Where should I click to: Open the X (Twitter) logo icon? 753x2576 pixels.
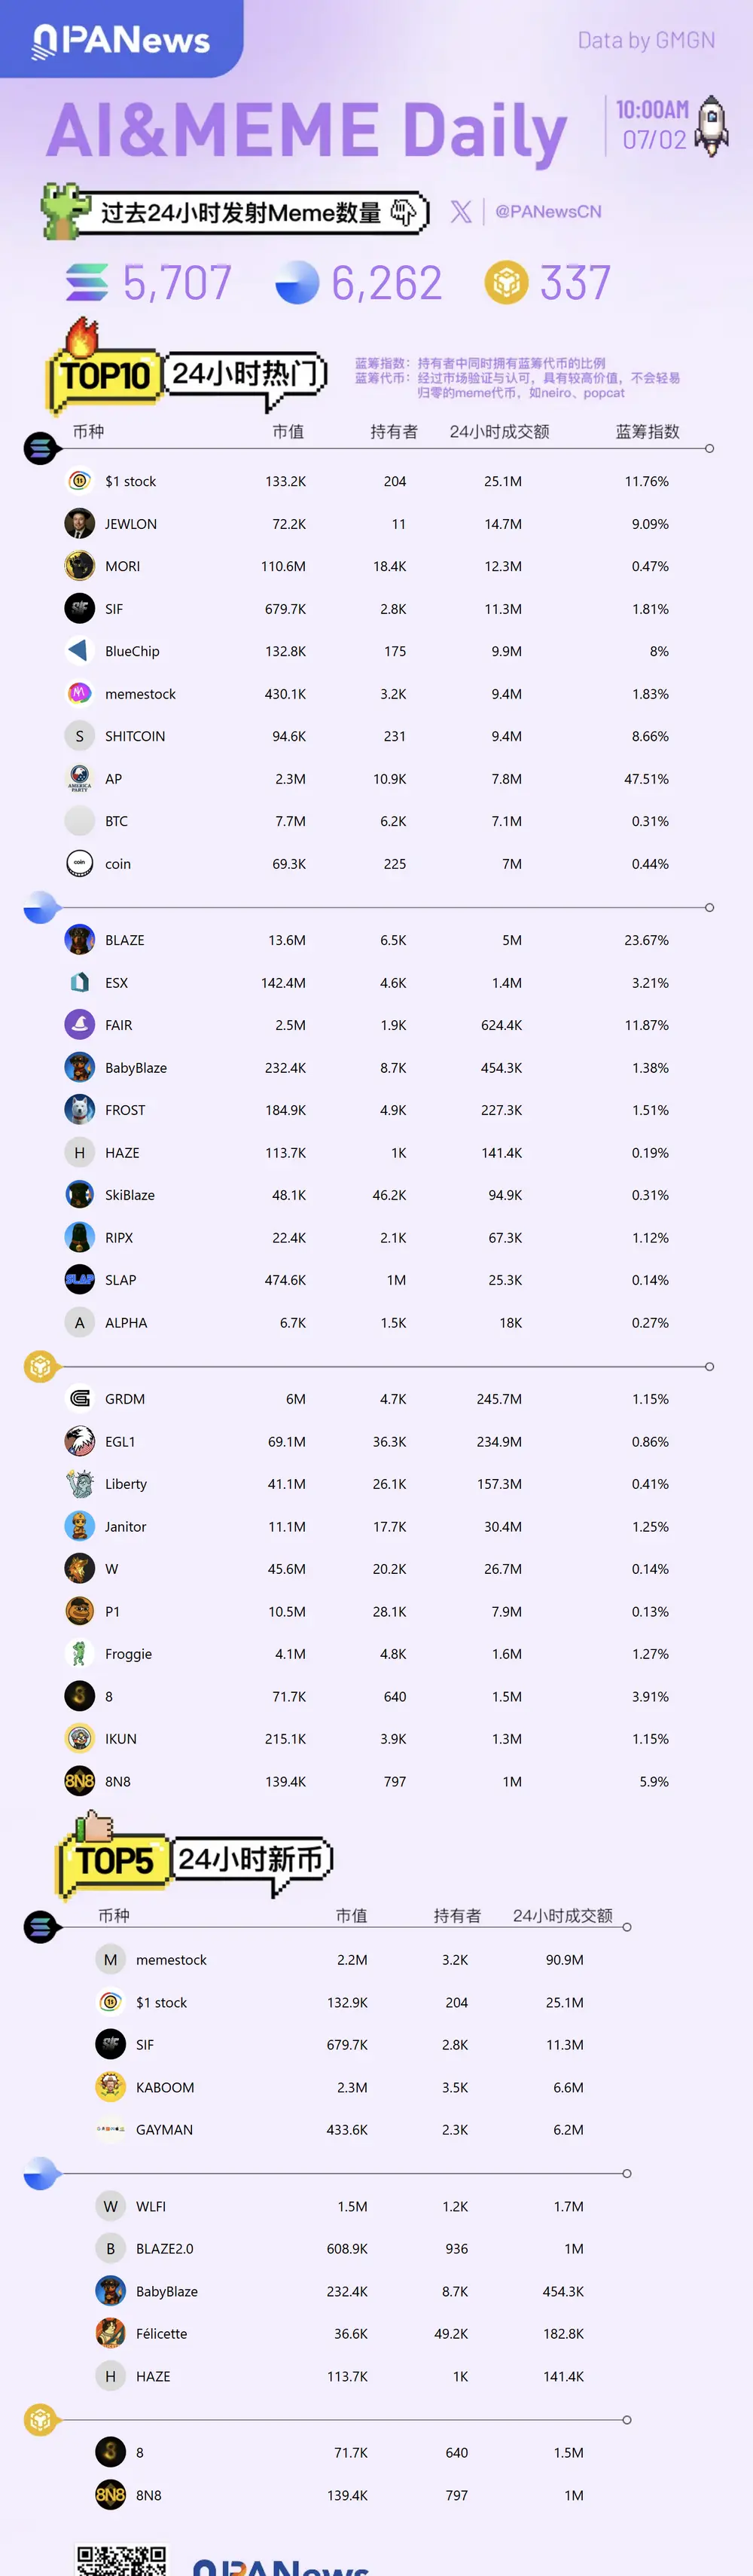coord(461,211)
